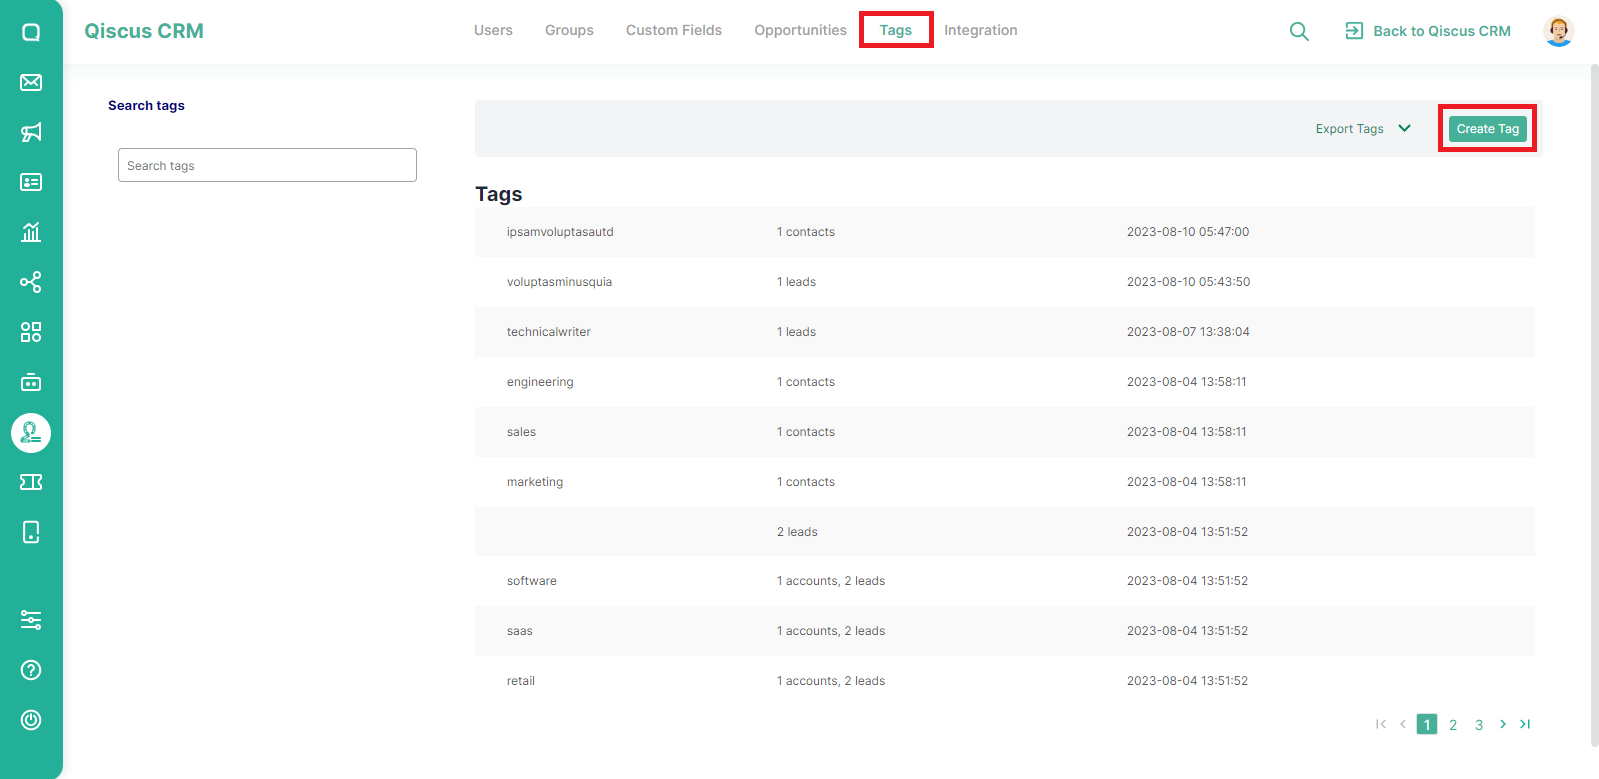The width and height of the screenshot is (1599, 779).
Task: Expand the Export Tags dropdown
Action: (x=1363, y=129)
